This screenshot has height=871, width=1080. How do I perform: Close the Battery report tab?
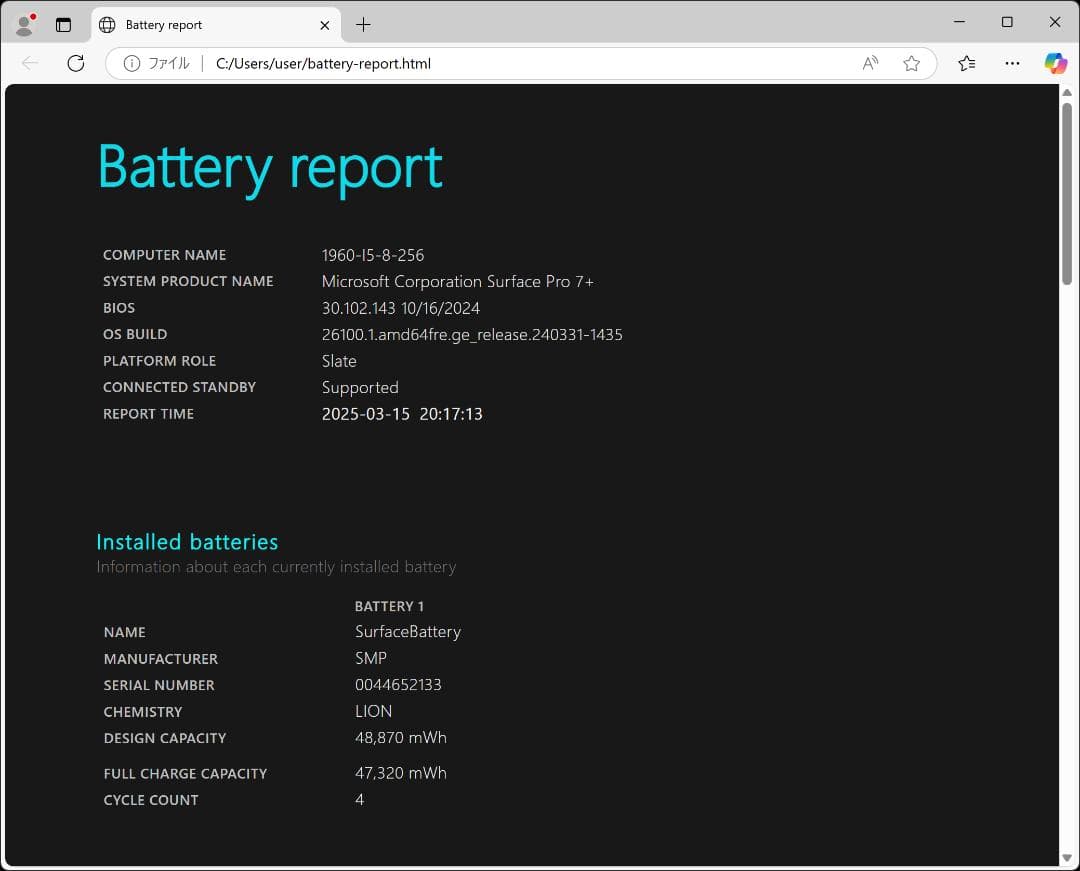click(x=324, y=24)
